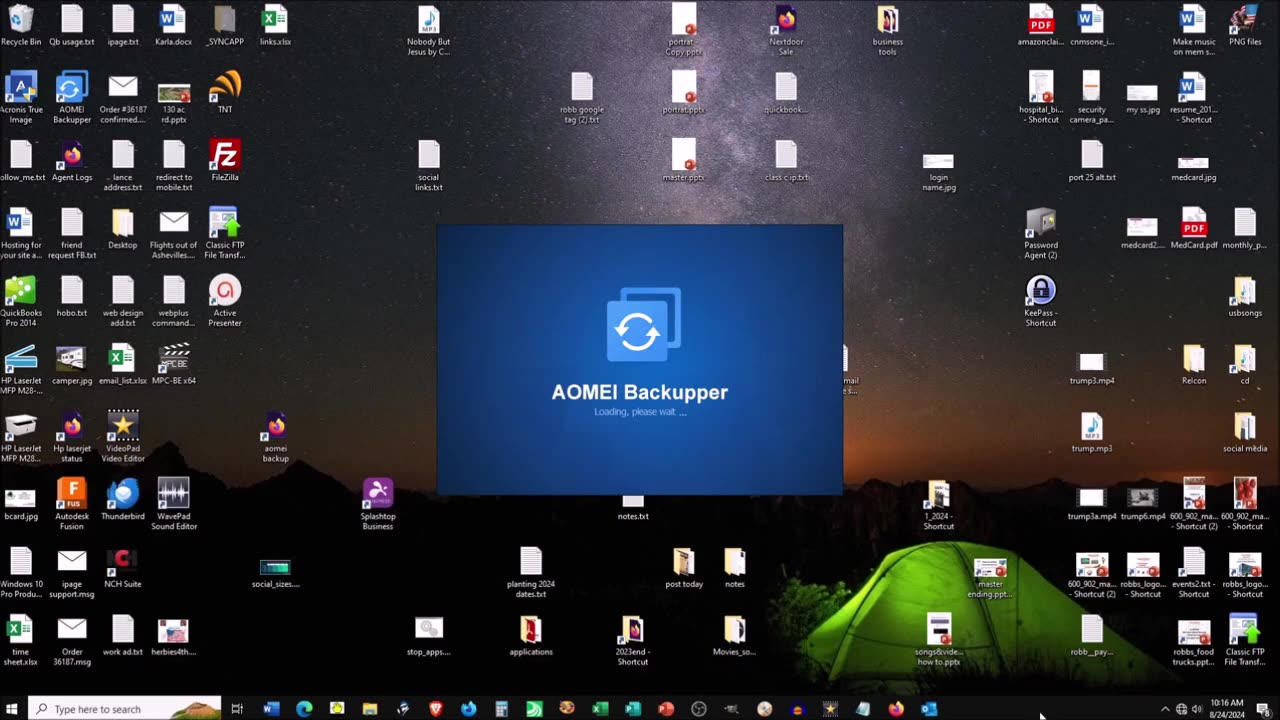
Task: Open the usbsongs folder icon
Action: point(1245,296)
